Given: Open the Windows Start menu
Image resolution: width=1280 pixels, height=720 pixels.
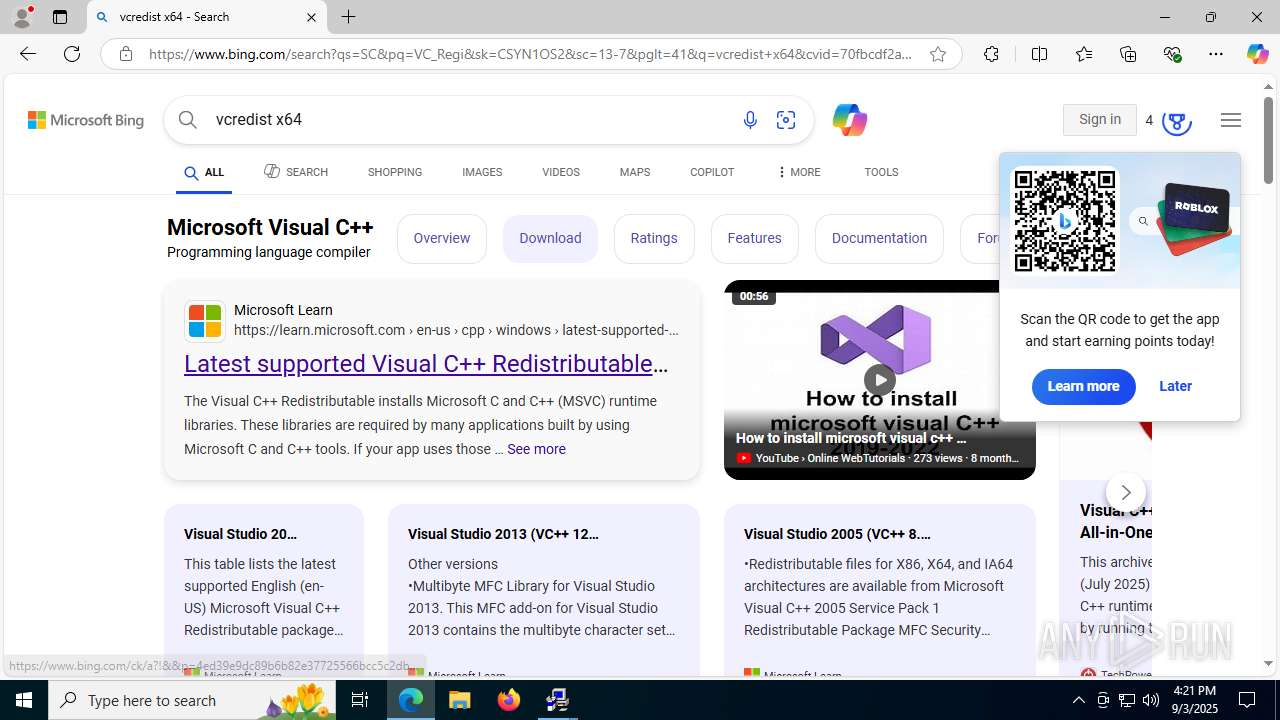Looking at the screenshot, I should coord(24,700).
